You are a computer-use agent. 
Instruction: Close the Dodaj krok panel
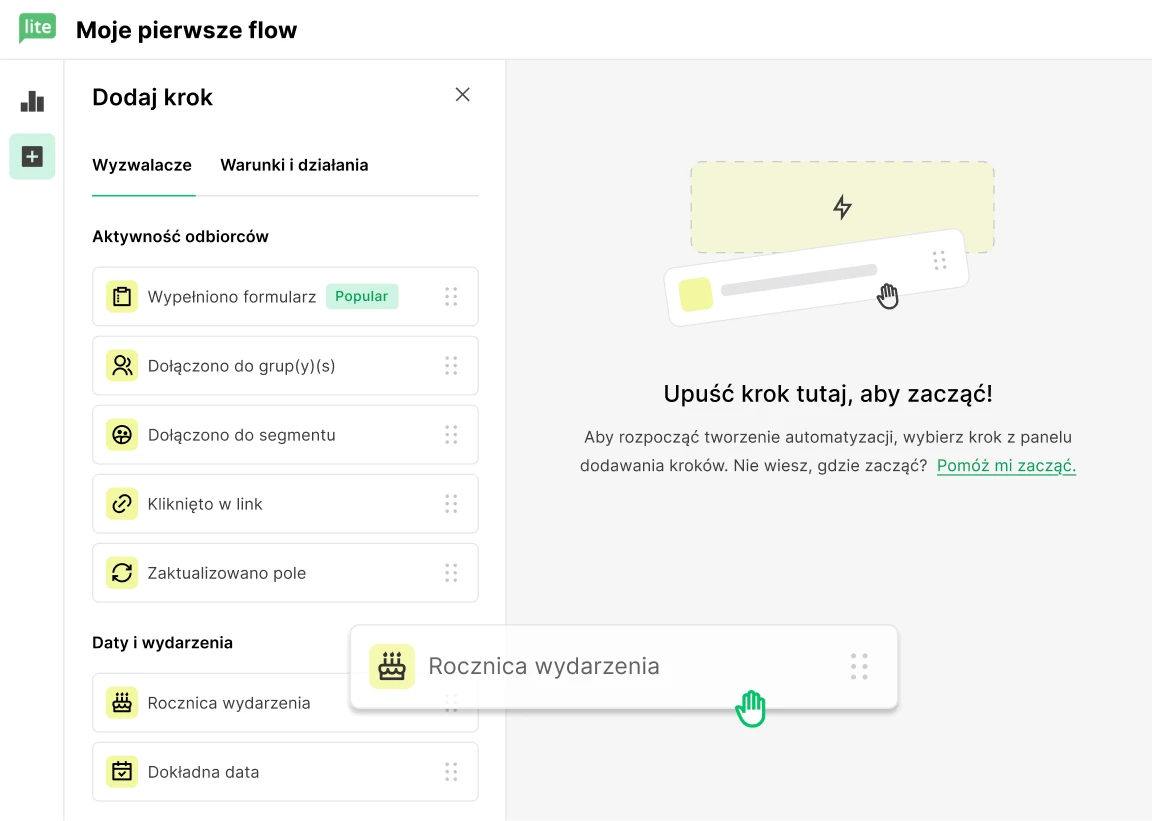point(462,95)
